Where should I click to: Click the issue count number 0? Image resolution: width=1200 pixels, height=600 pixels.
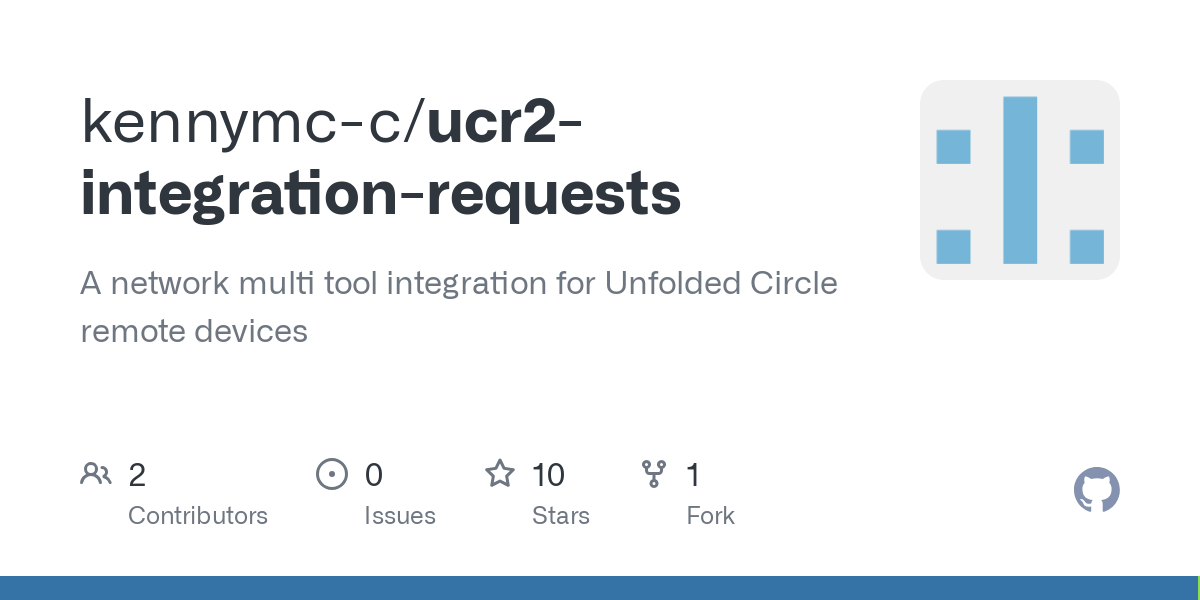tap(374, 475)
